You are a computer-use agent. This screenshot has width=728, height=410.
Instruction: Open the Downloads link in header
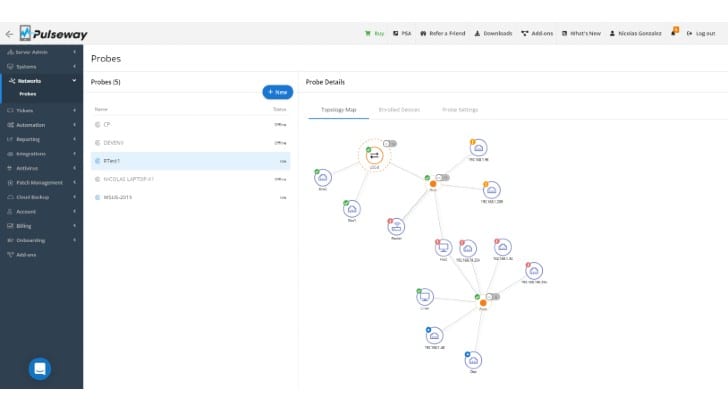(x=493, y=33)
